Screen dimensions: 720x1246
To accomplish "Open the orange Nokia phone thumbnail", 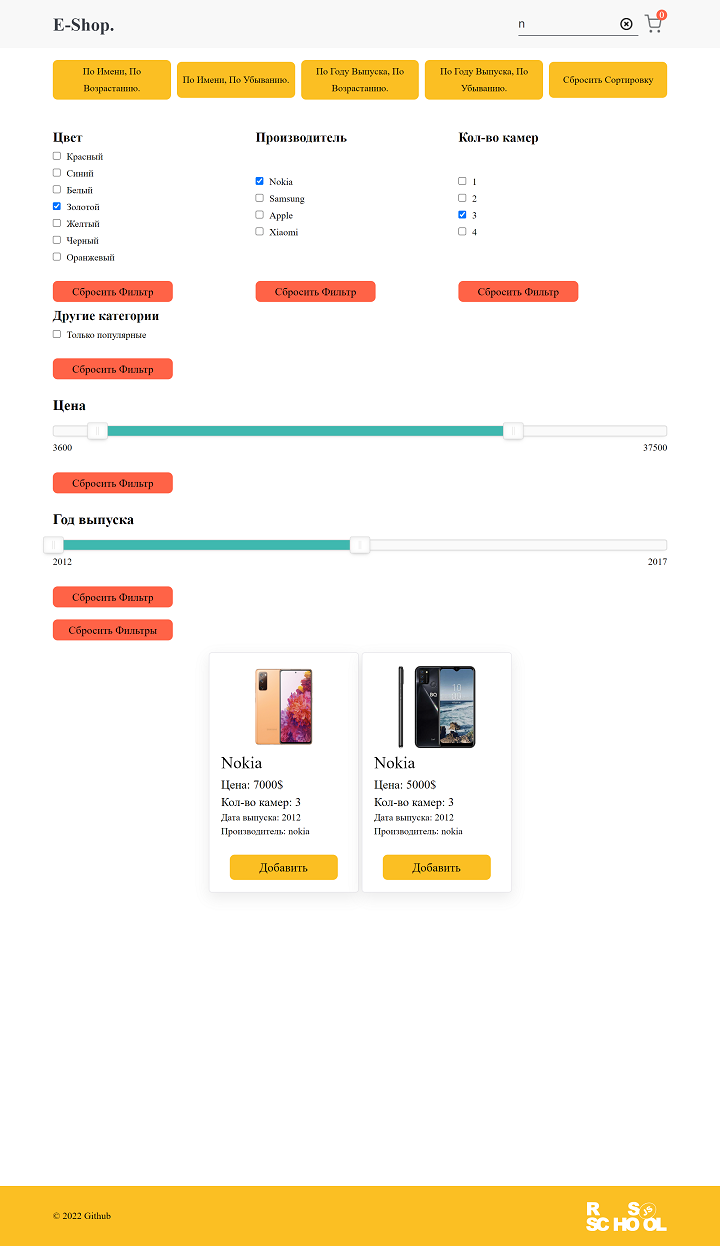I will [283, 707].
